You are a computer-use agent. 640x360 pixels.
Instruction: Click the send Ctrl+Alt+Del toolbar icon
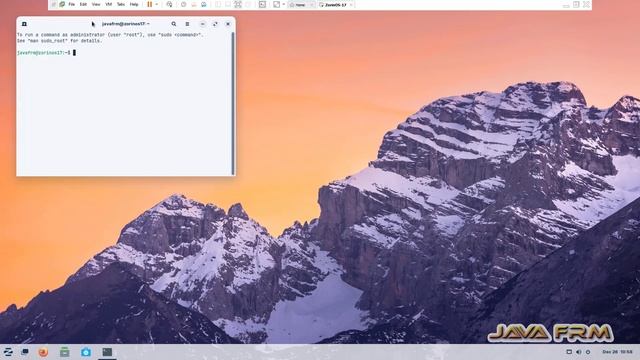coord(169,4)
